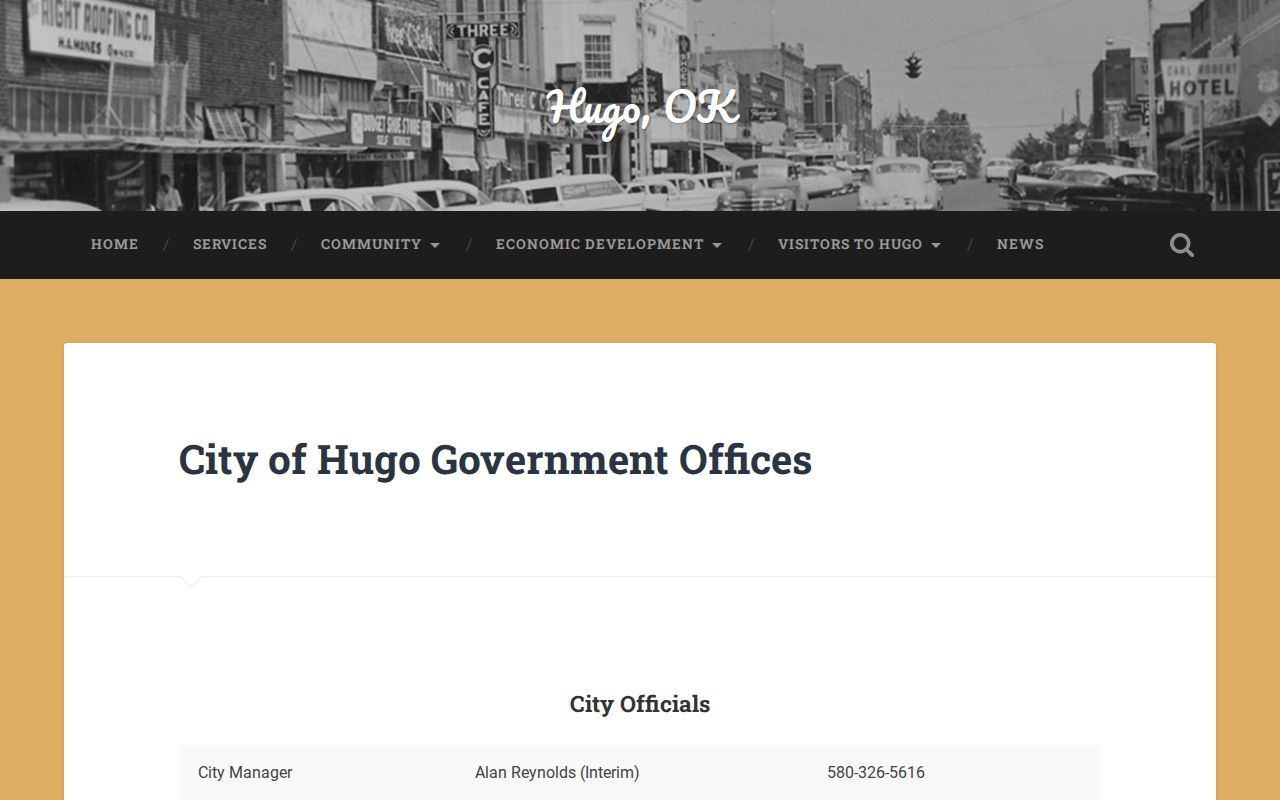This screenshot has width=1280, height=800.
Task: Go to the Home menu item
Action: point(115,244)
